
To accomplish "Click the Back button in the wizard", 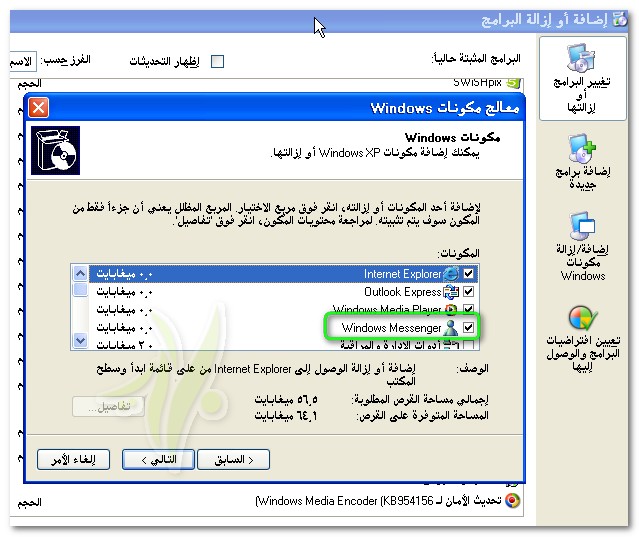I will click(x=234, y=460).
